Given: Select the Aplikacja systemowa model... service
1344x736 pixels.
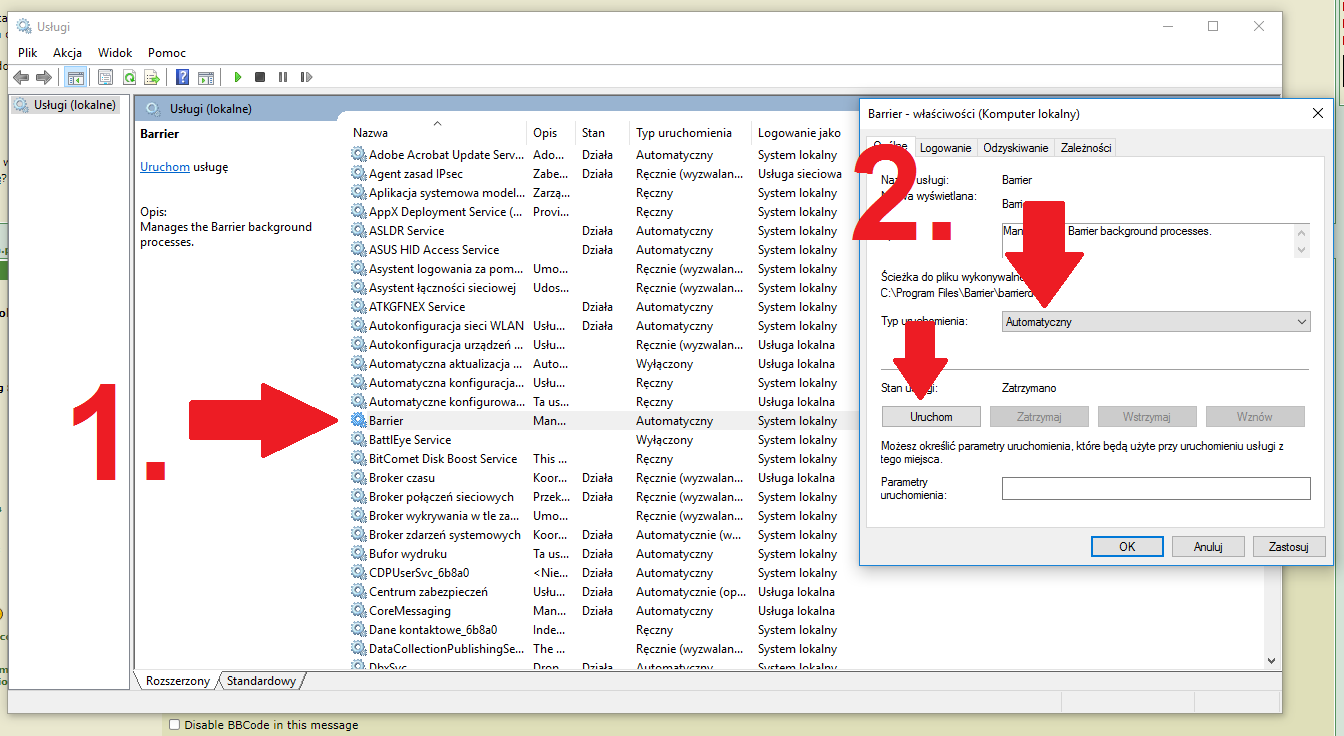Looking at the screenshot, I should pyautogui.click(x=447, y=193).
